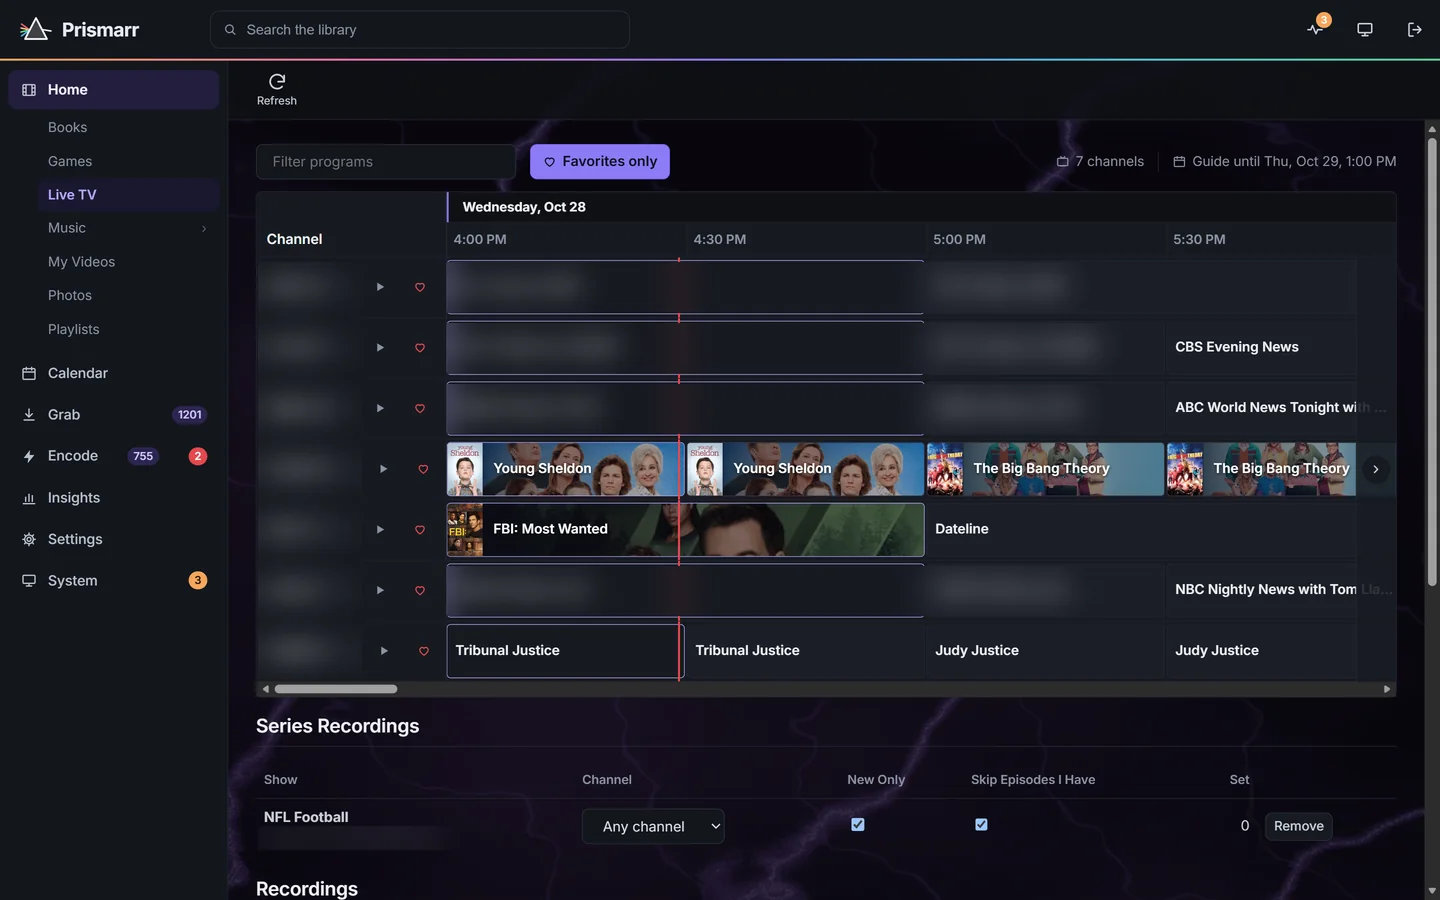Open My Videos in the sidebar
1440x900 pixels.
pos(82,262)
